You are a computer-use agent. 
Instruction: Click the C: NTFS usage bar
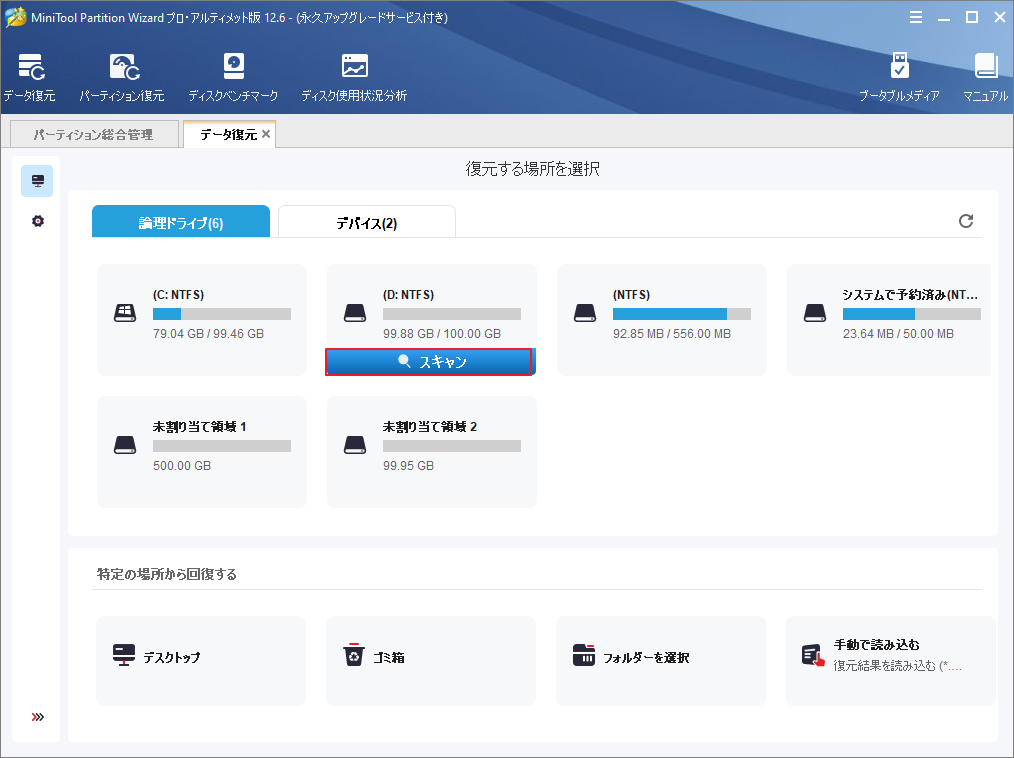click(x=222, y=314)
